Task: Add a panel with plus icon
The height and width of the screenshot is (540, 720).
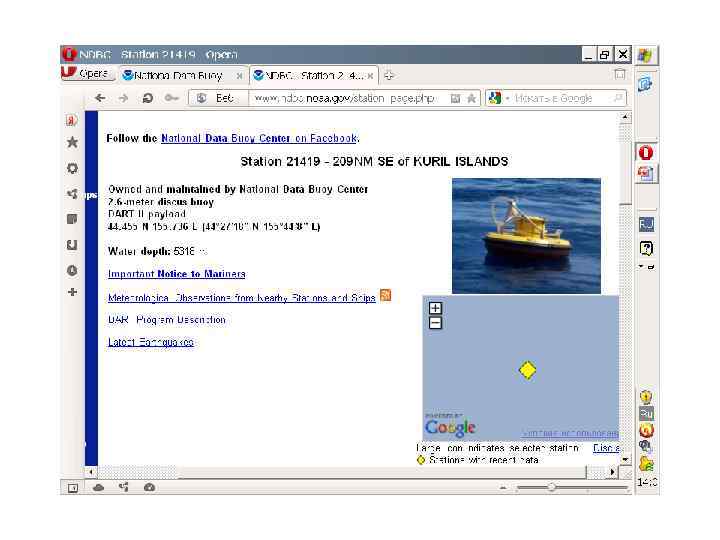Action: 72,292
